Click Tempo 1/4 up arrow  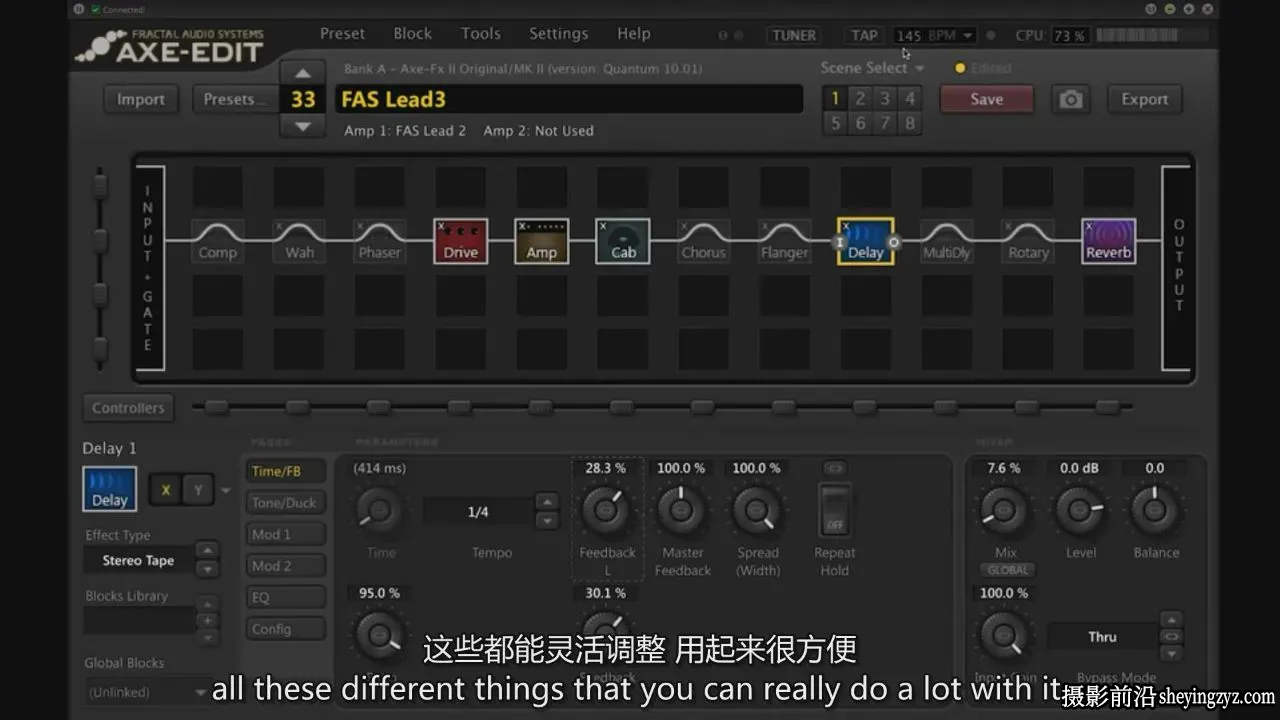coord(546,502)
